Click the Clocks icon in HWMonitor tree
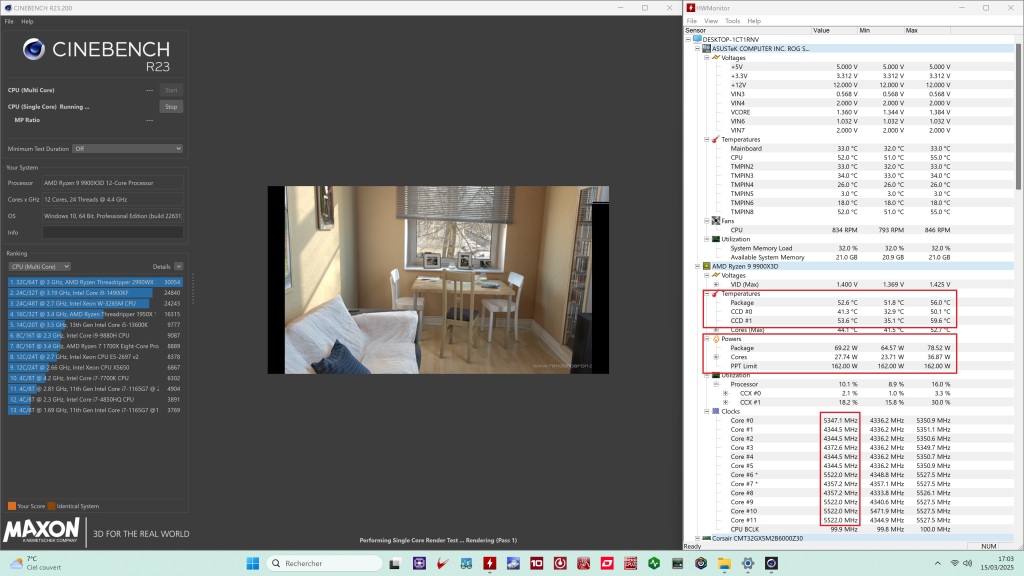This screenshot has height=576, width=1024. tap(716, 411)
